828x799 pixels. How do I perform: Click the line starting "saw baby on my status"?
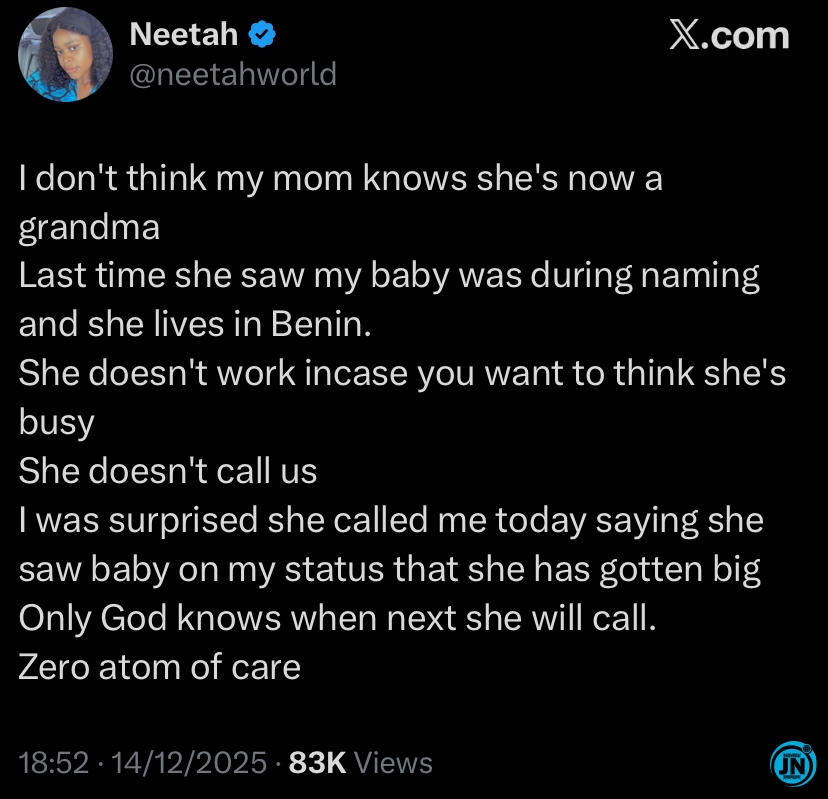click(x=390, y=568)
